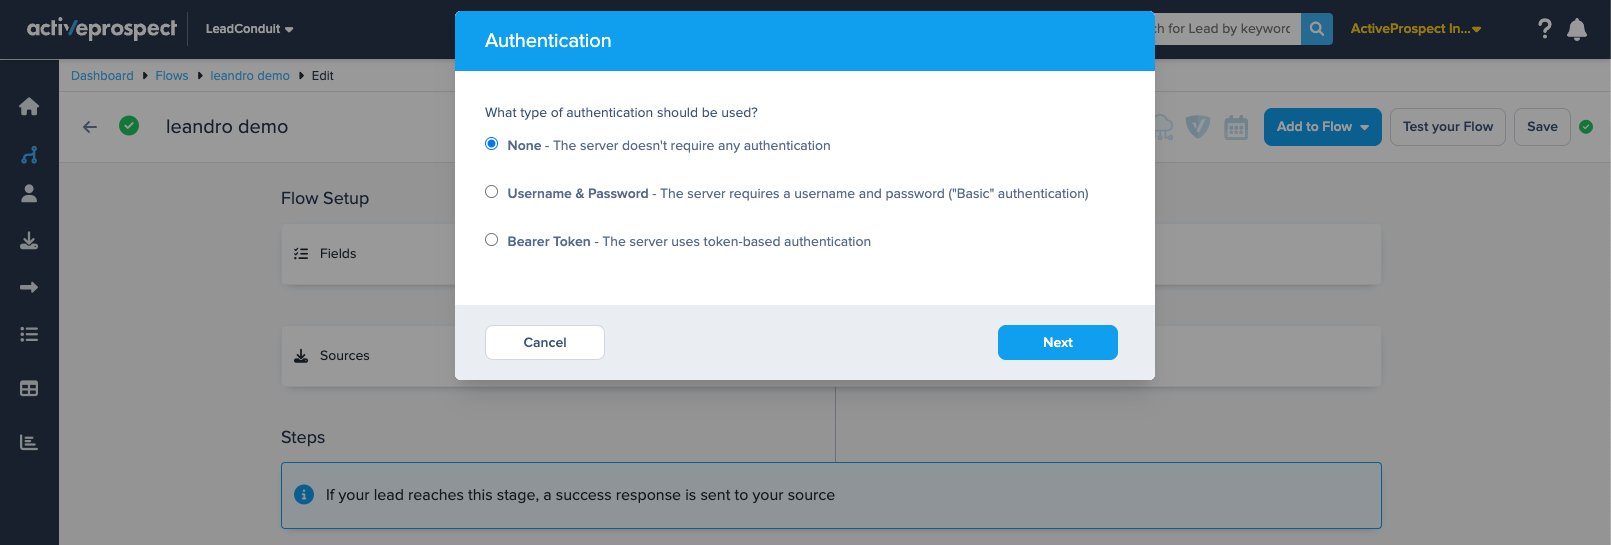The image size is (1611, 545).
Task: Click the search magnifier icon
Action: click(1317, 29)
